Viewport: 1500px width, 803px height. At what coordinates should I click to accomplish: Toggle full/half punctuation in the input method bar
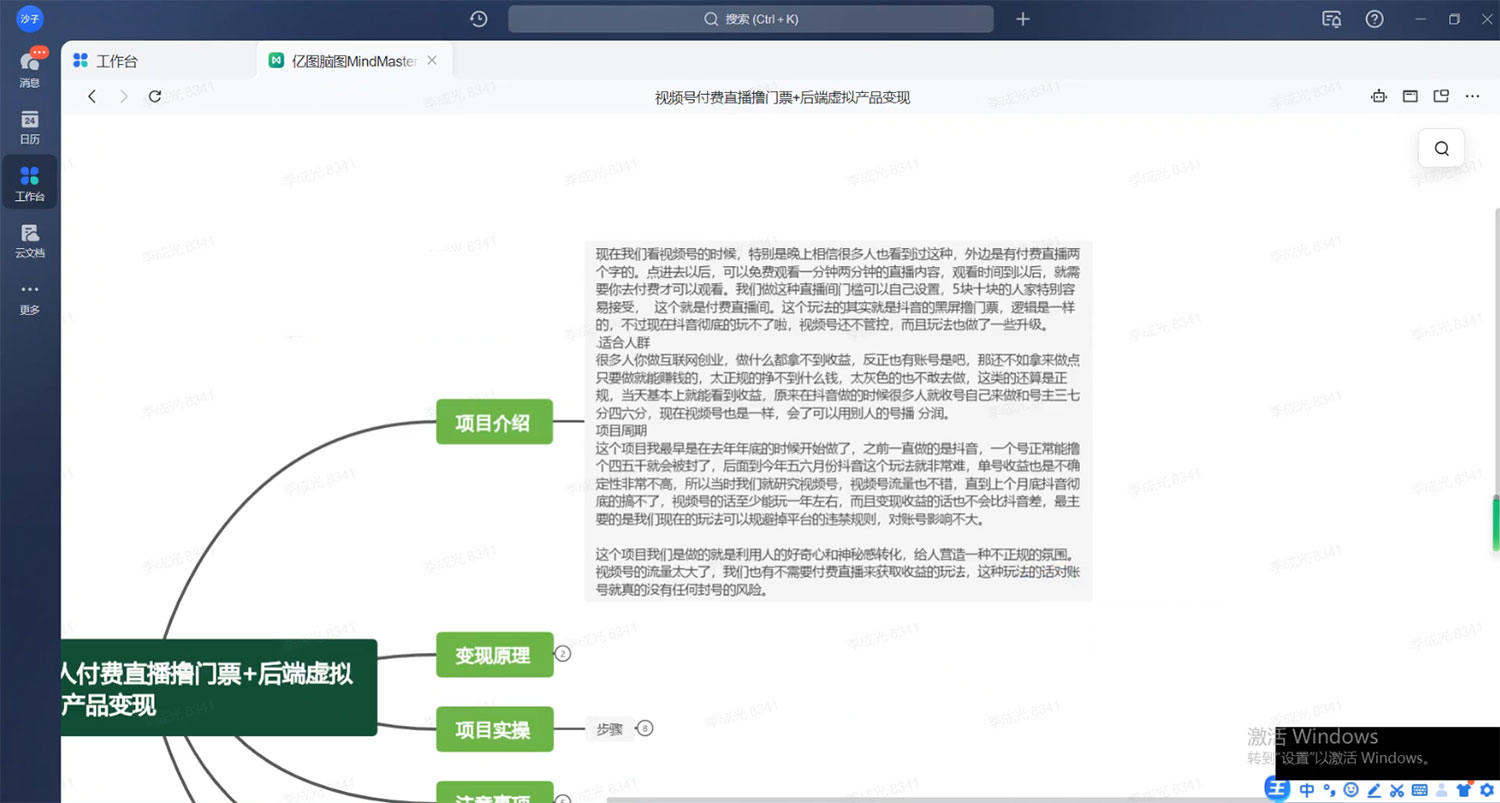(x=1330, y=791)
